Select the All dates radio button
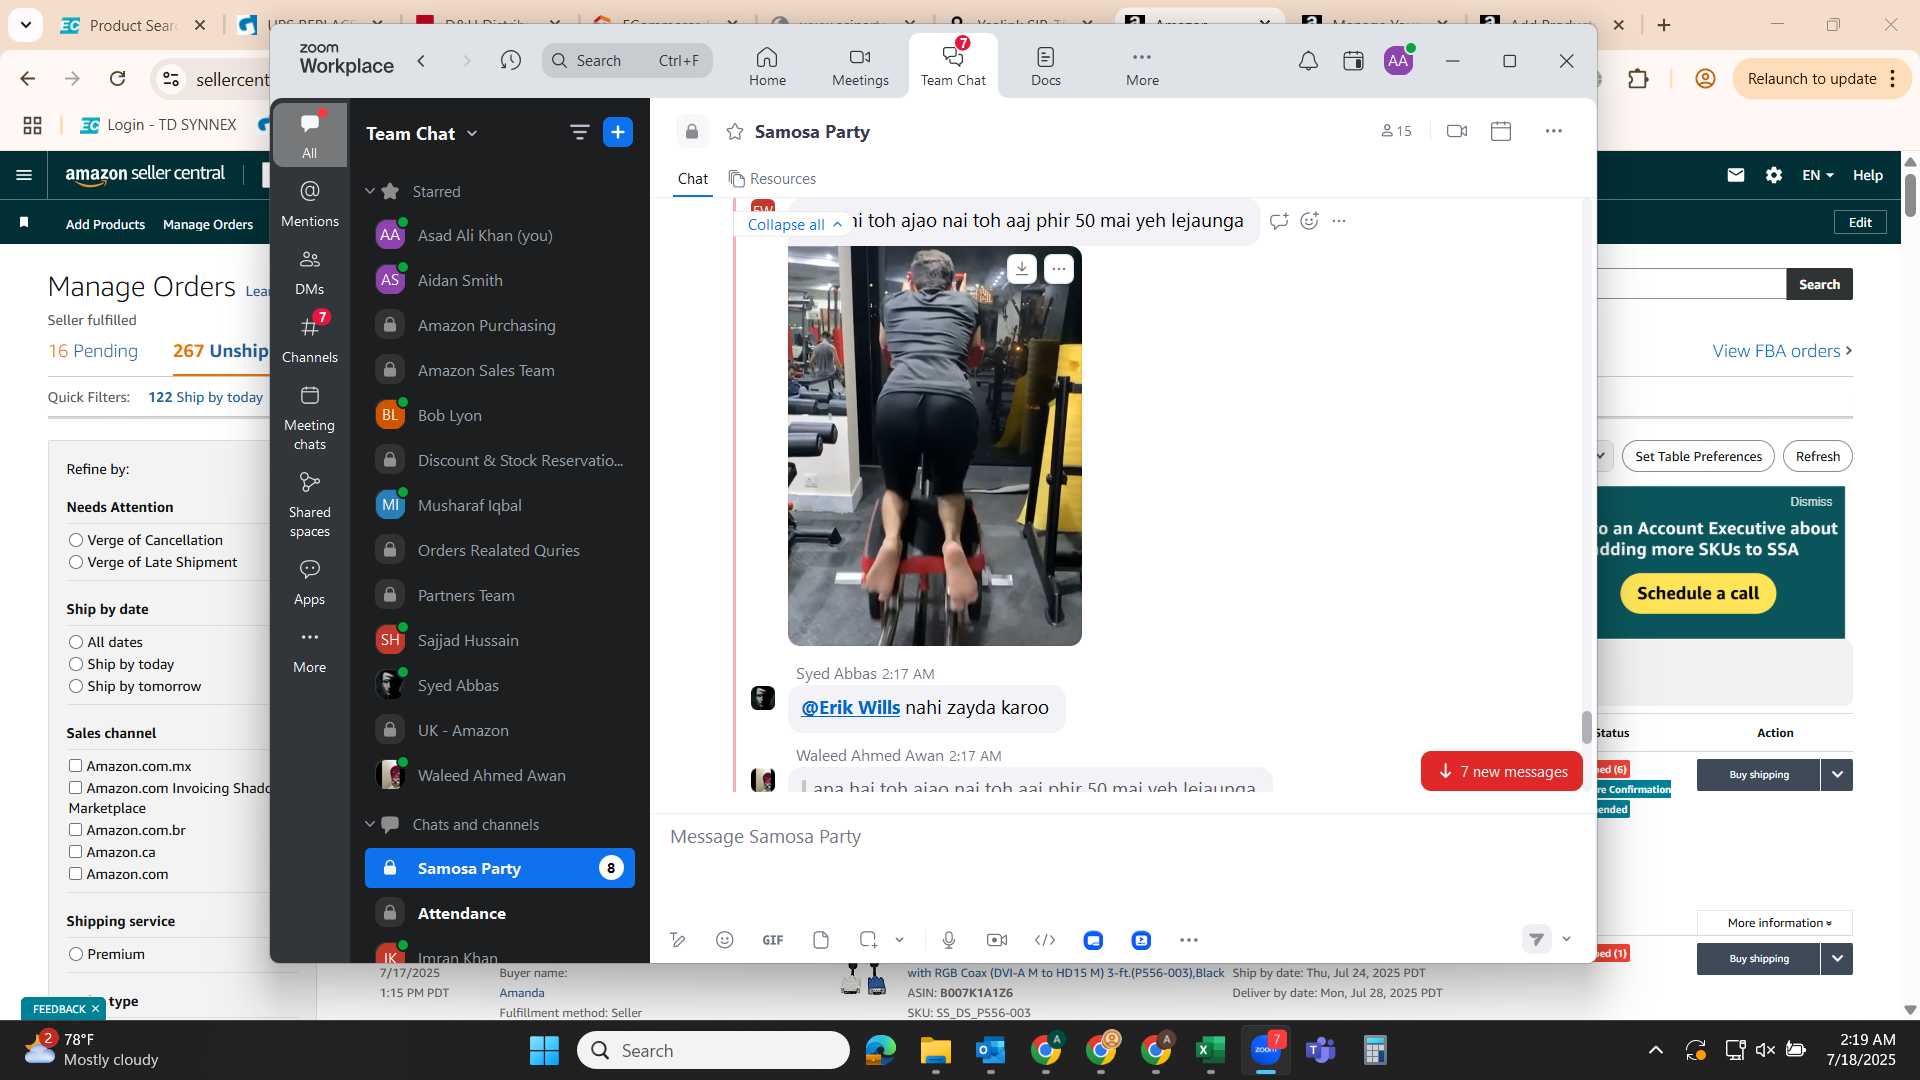Screen dimensions: 1920x1080 coord(76,642)
